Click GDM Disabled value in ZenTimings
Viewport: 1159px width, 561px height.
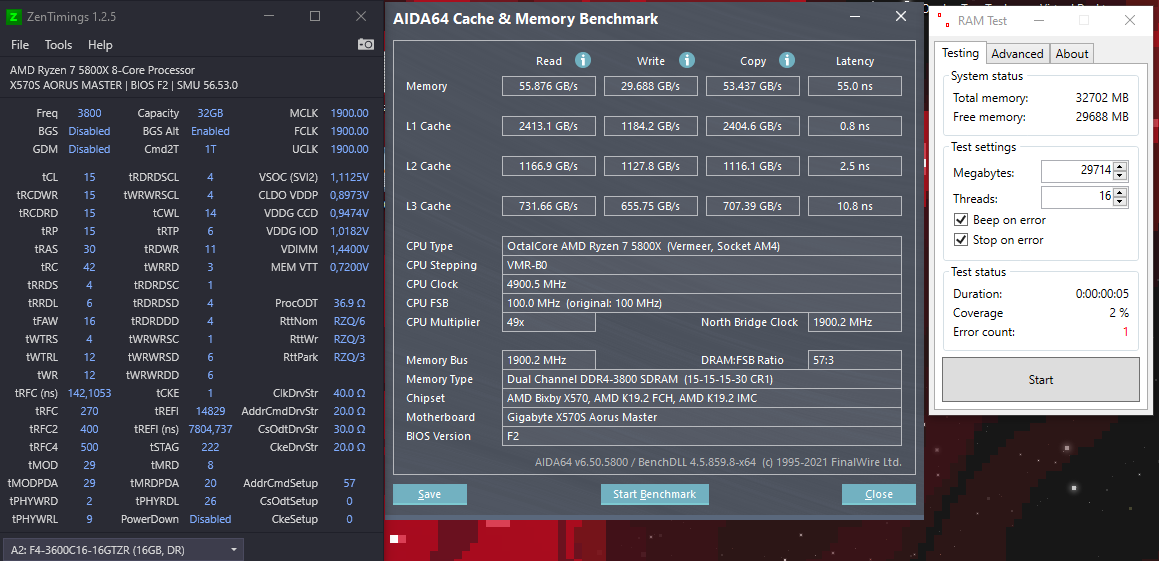[89, 149]
